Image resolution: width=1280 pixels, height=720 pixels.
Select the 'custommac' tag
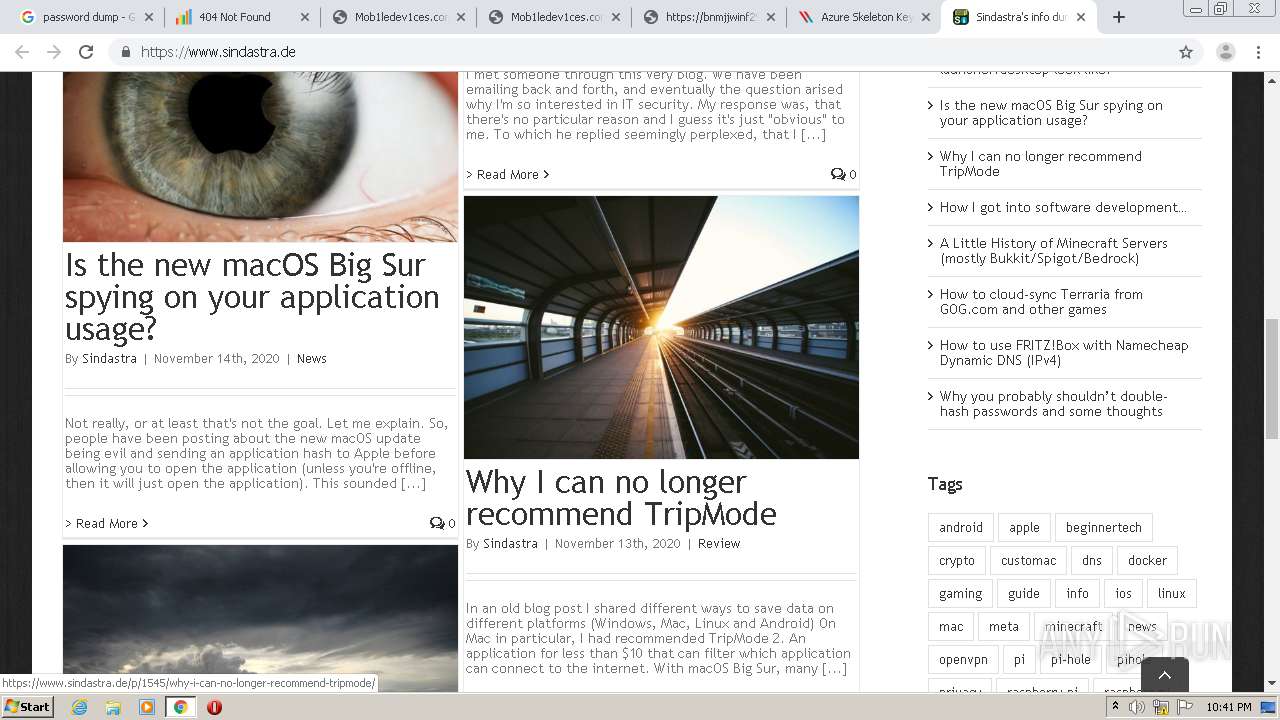pyautogui.click(x=1028, y=560)
